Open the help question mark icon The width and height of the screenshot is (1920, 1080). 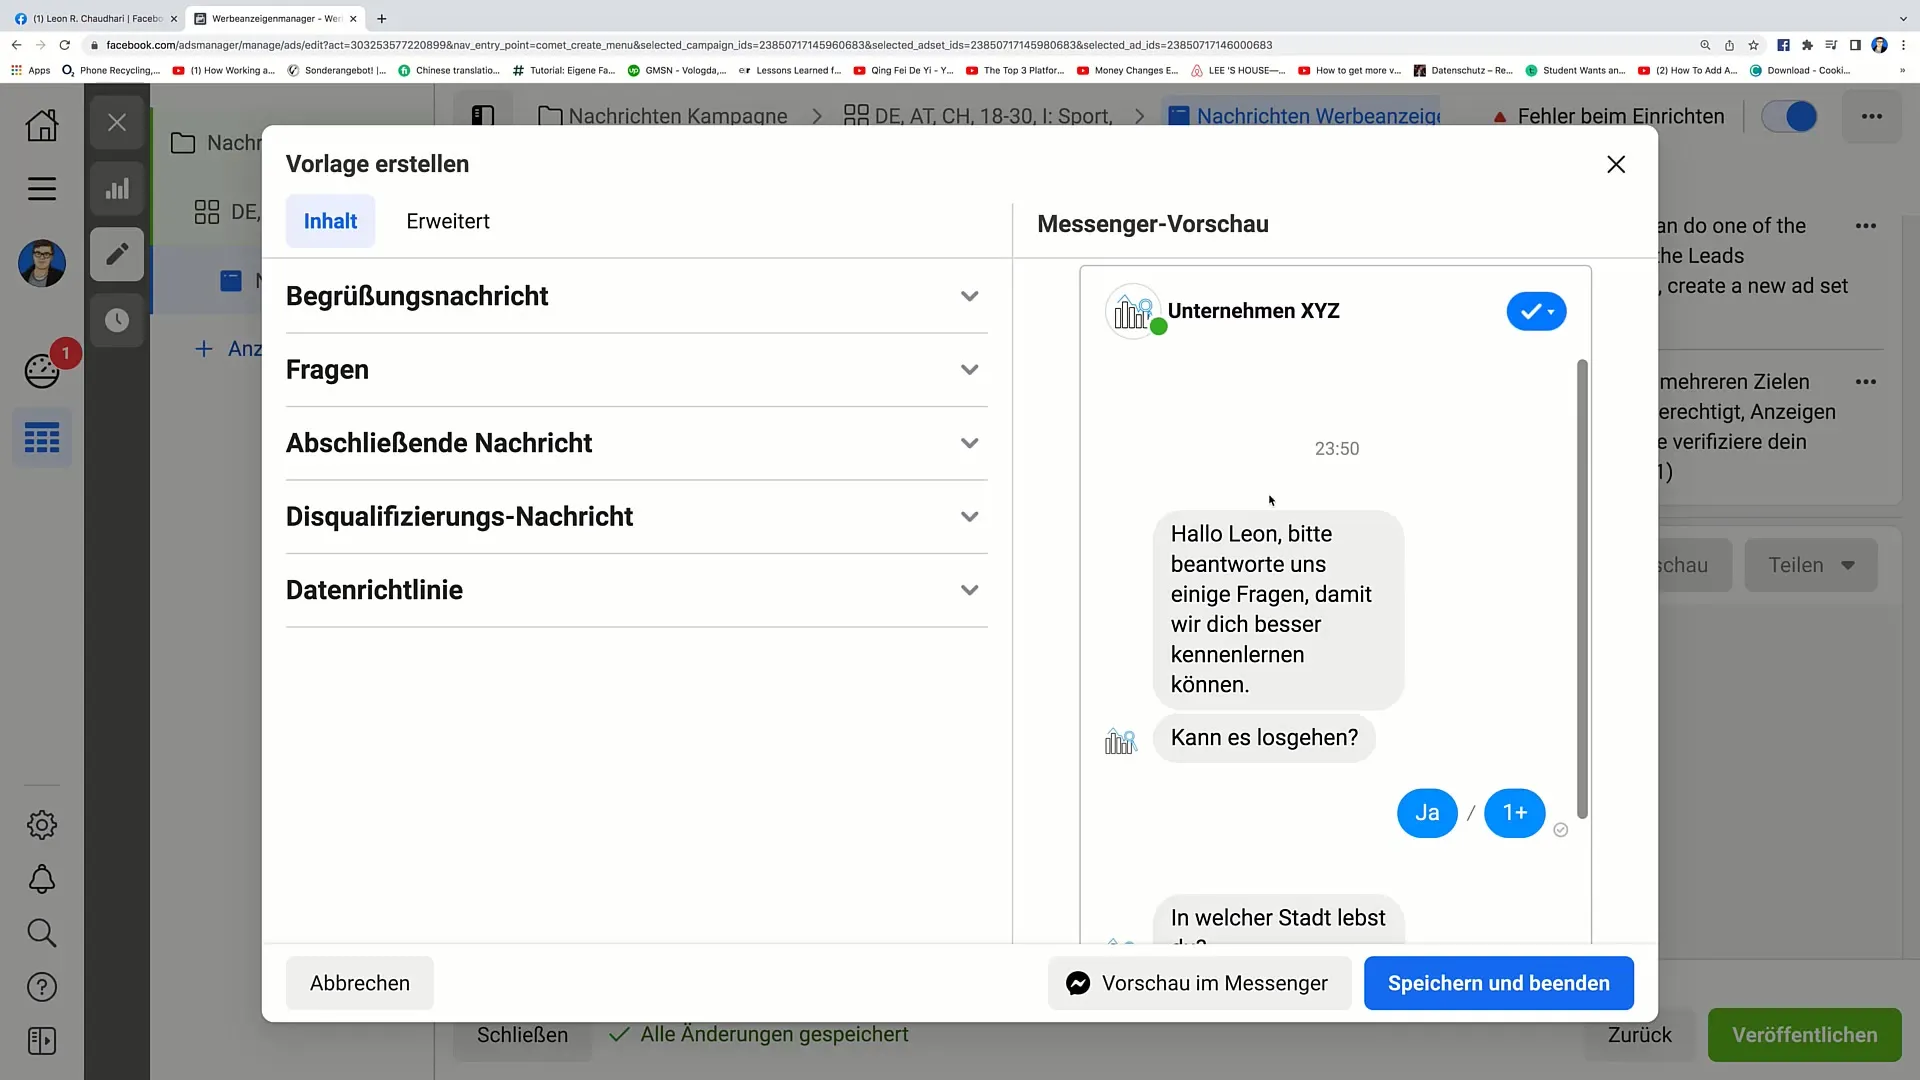(41, 987)
